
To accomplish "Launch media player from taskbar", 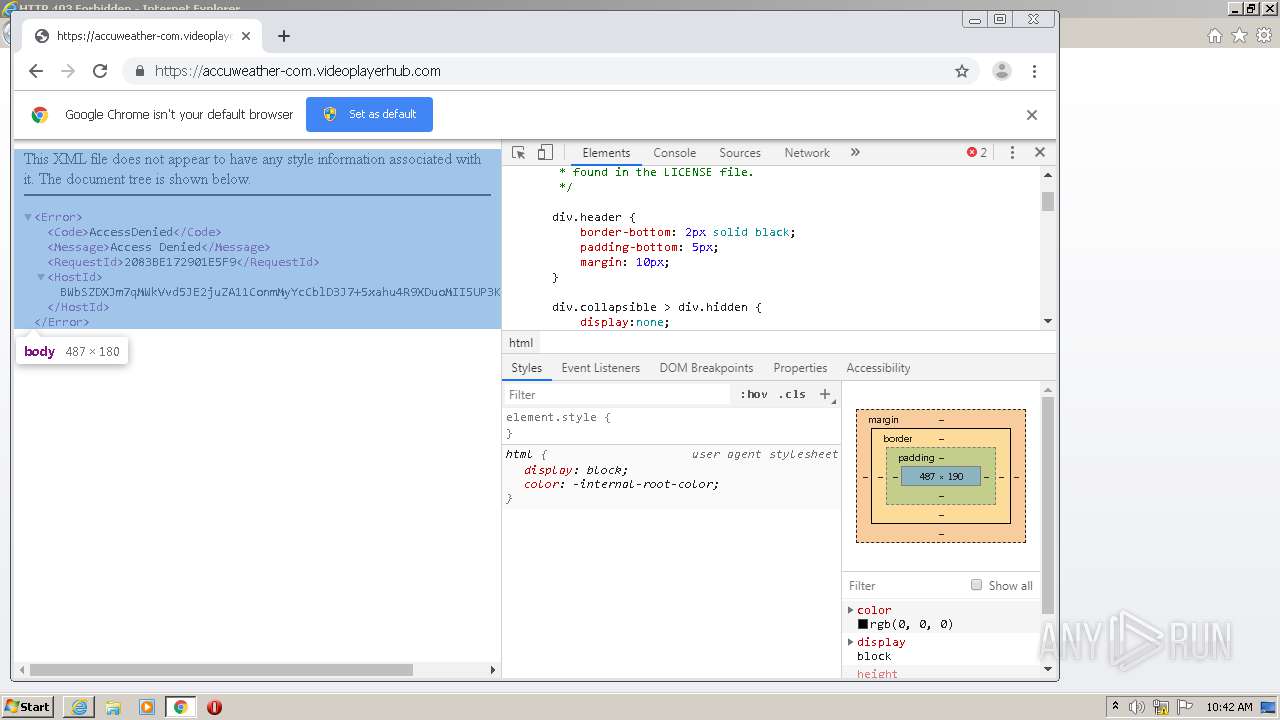I will tap(147, 707).
